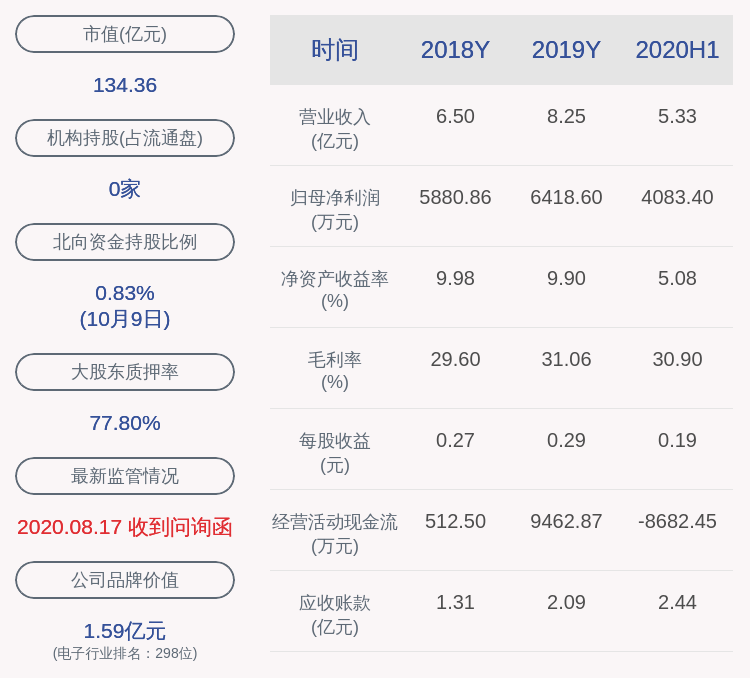Screen dimensions: 750x678
Task: Select receivables value 1.31
Action: click(x=455, y=601)
